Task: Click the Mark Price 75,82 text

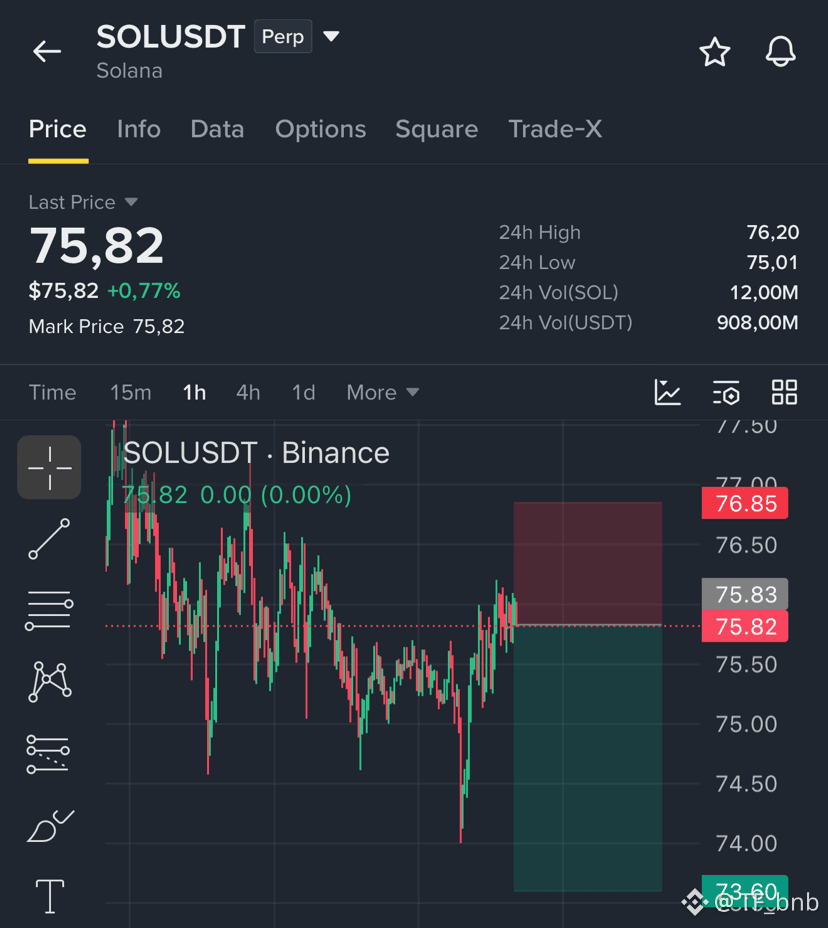Action: pyautogui.click(x=107, y=326)
